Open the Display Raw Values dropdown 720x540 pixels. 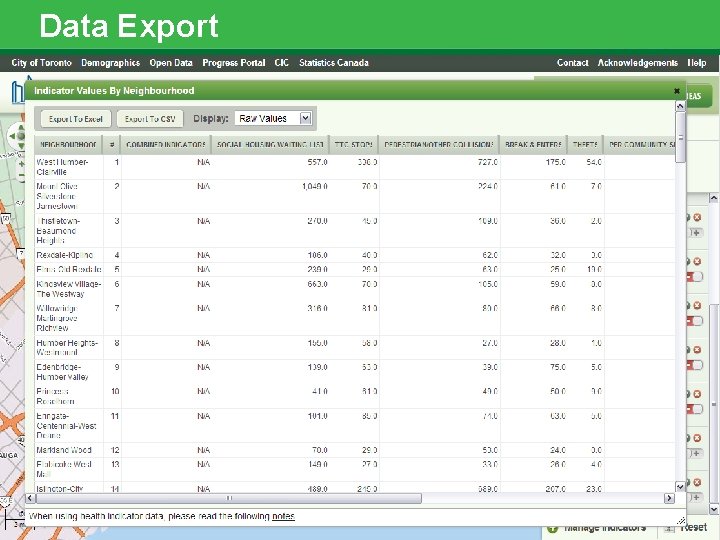(x=274, y=118)
